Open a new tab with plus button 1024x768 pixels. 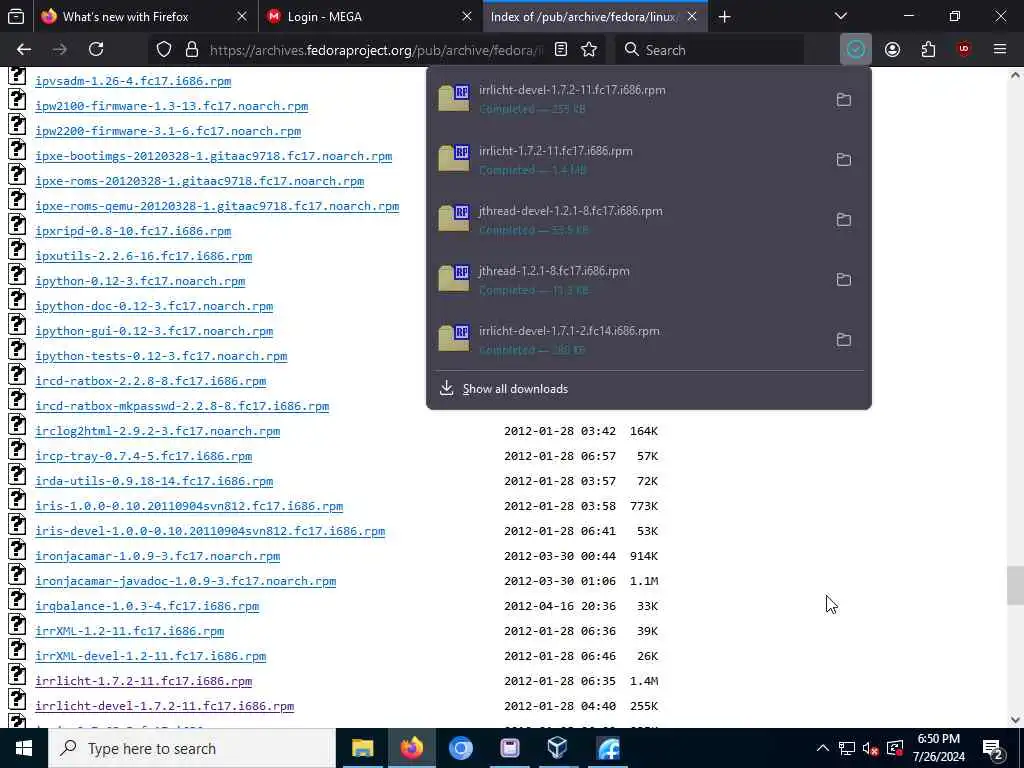pos(724,17)
